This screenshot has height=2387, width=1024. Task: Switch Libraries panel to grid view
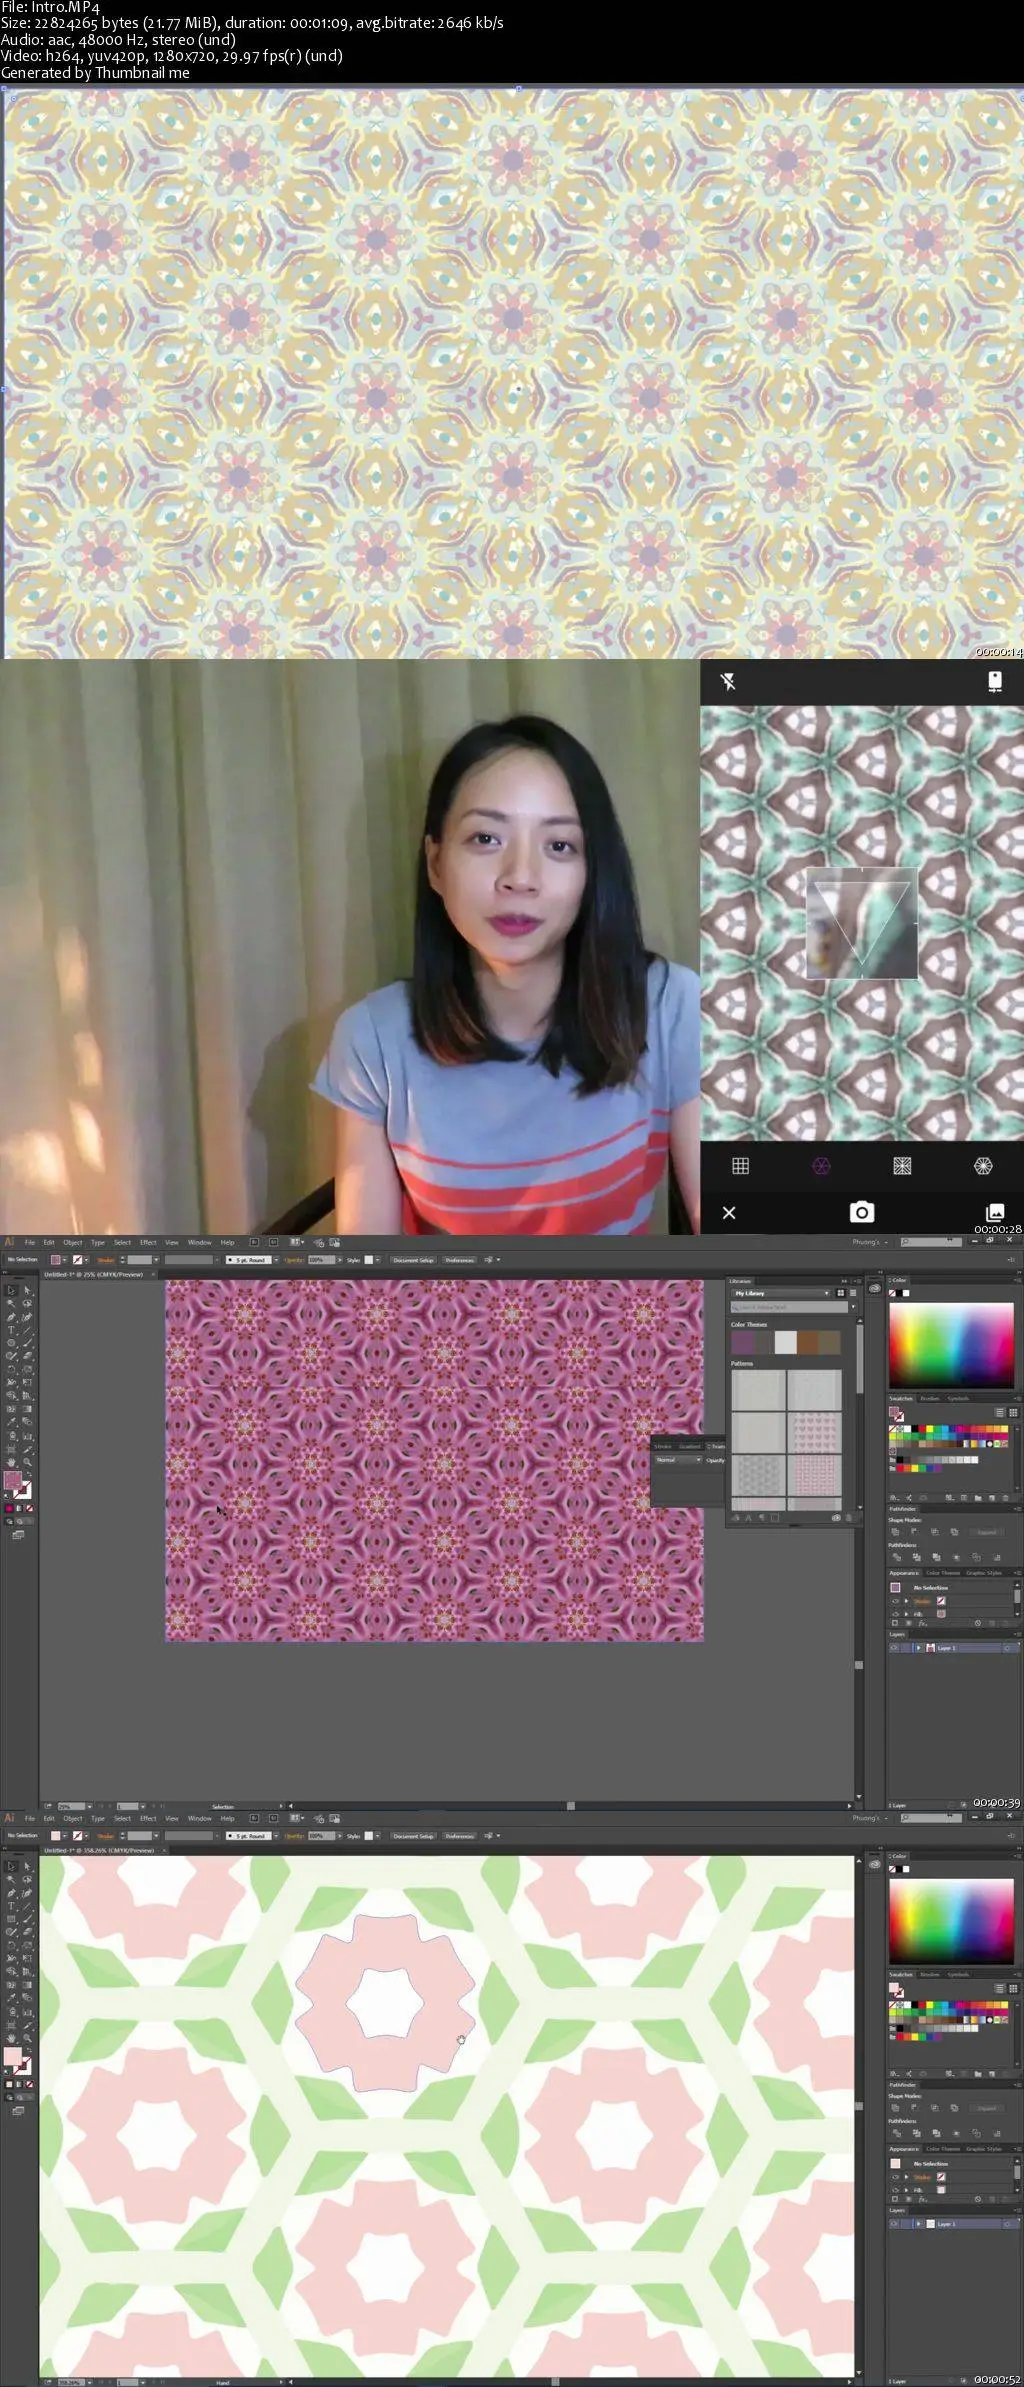point(841,1293)
